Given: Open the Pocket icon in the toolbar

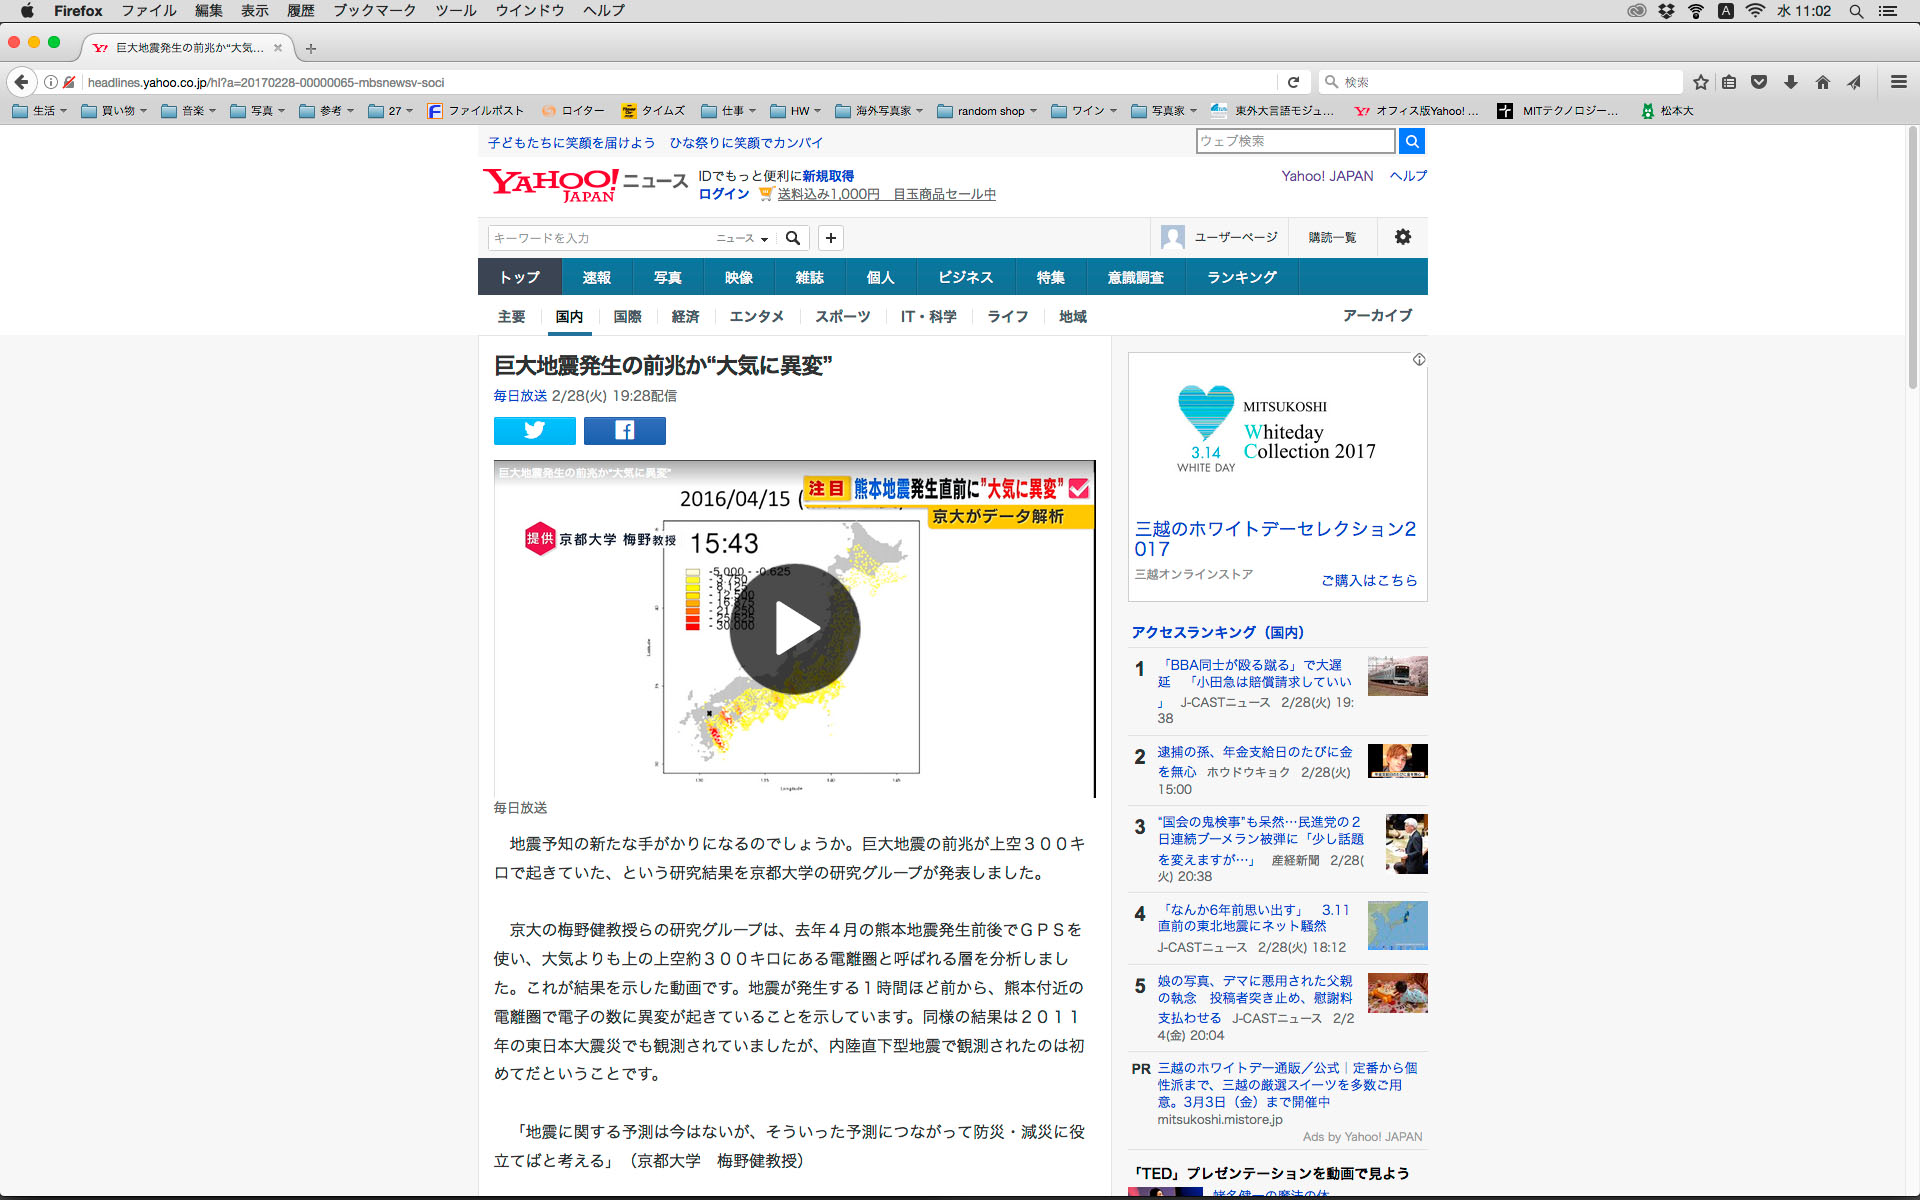Looking at the screenshot, I should click(x=1759, y=82).
